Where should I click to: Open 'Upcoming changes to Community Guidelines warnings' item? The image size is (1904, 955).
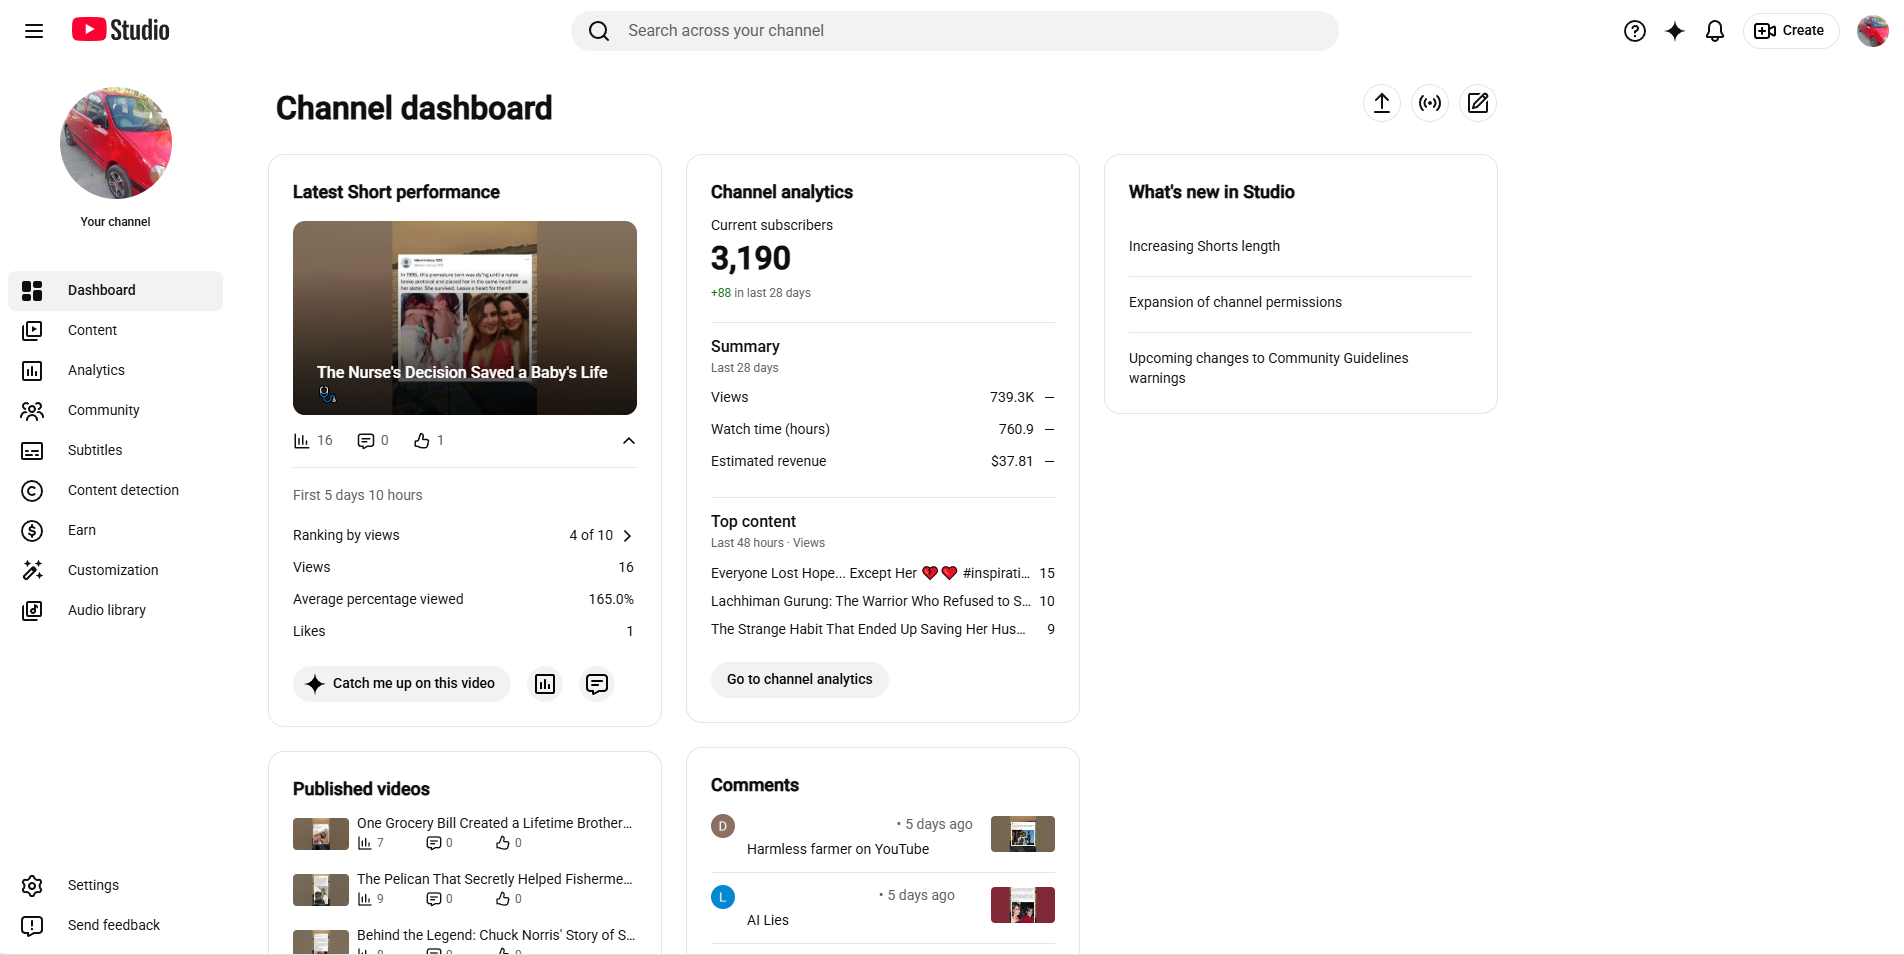pos(1268,368)
